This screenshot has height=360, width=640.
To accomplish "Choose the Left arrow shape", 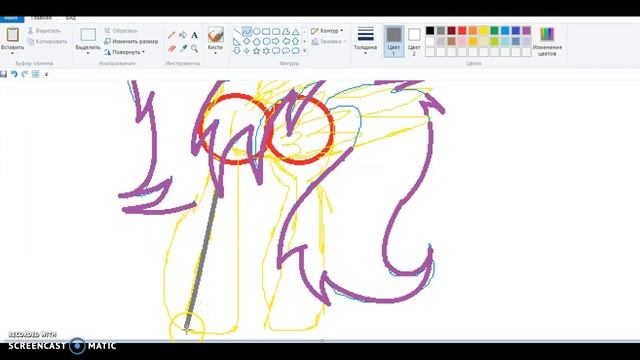I will tap(286, 41).
